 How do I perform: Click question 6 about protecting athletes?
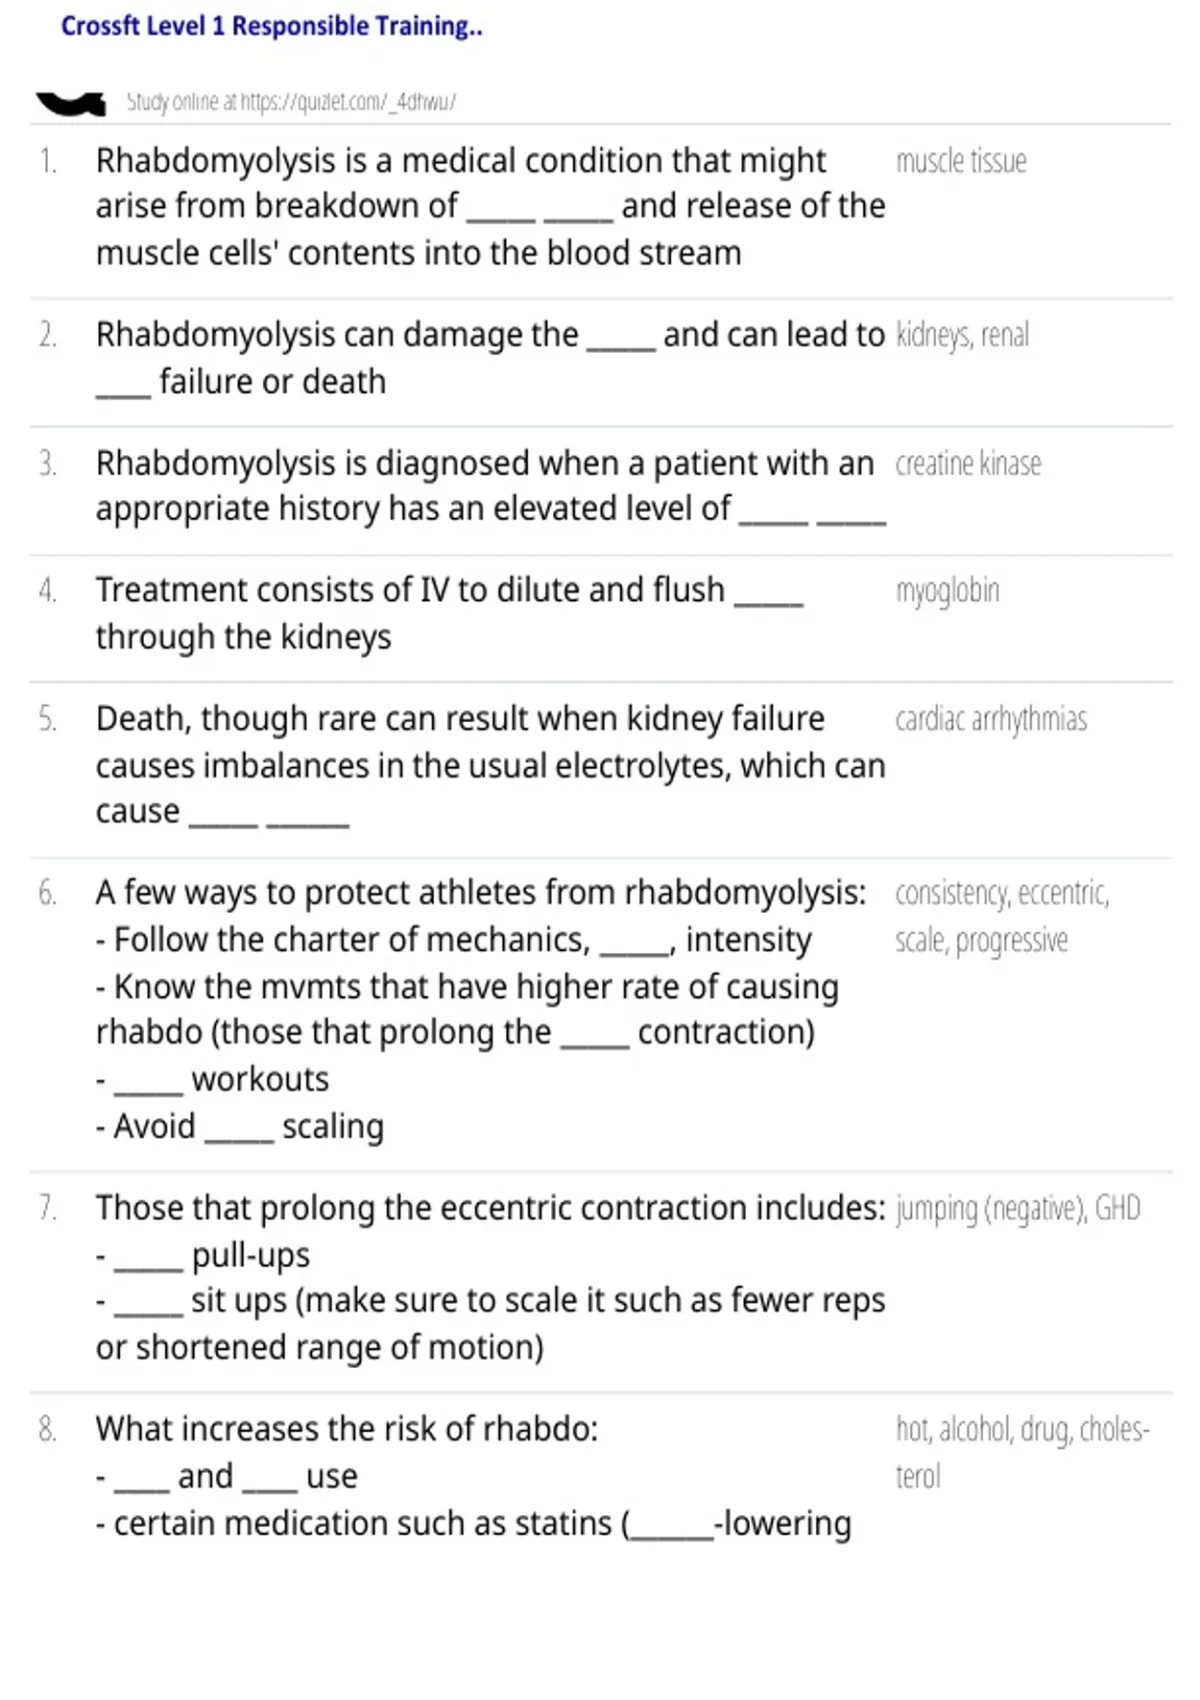pos(481,1009)
